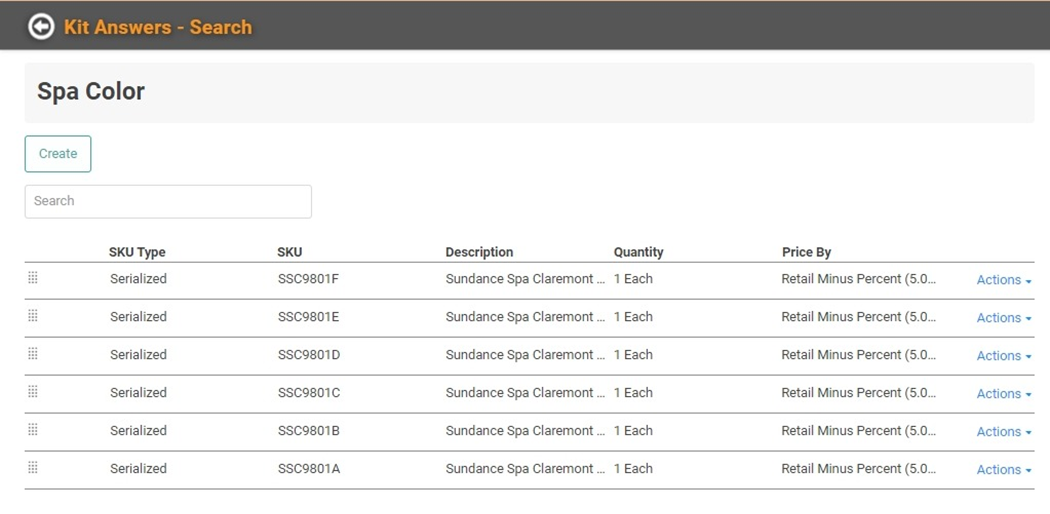This screenshot has width=1050, height=514.
Task: Open Actions dropdown for SSC9801F
Action: coord(1003,280)
